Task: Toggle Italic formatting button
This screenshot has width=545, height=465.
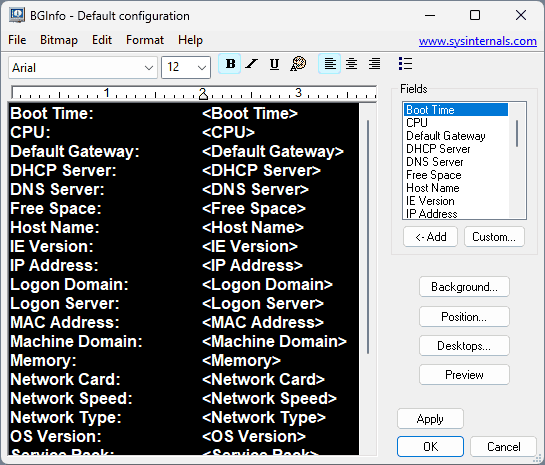Action: [251, 64]
